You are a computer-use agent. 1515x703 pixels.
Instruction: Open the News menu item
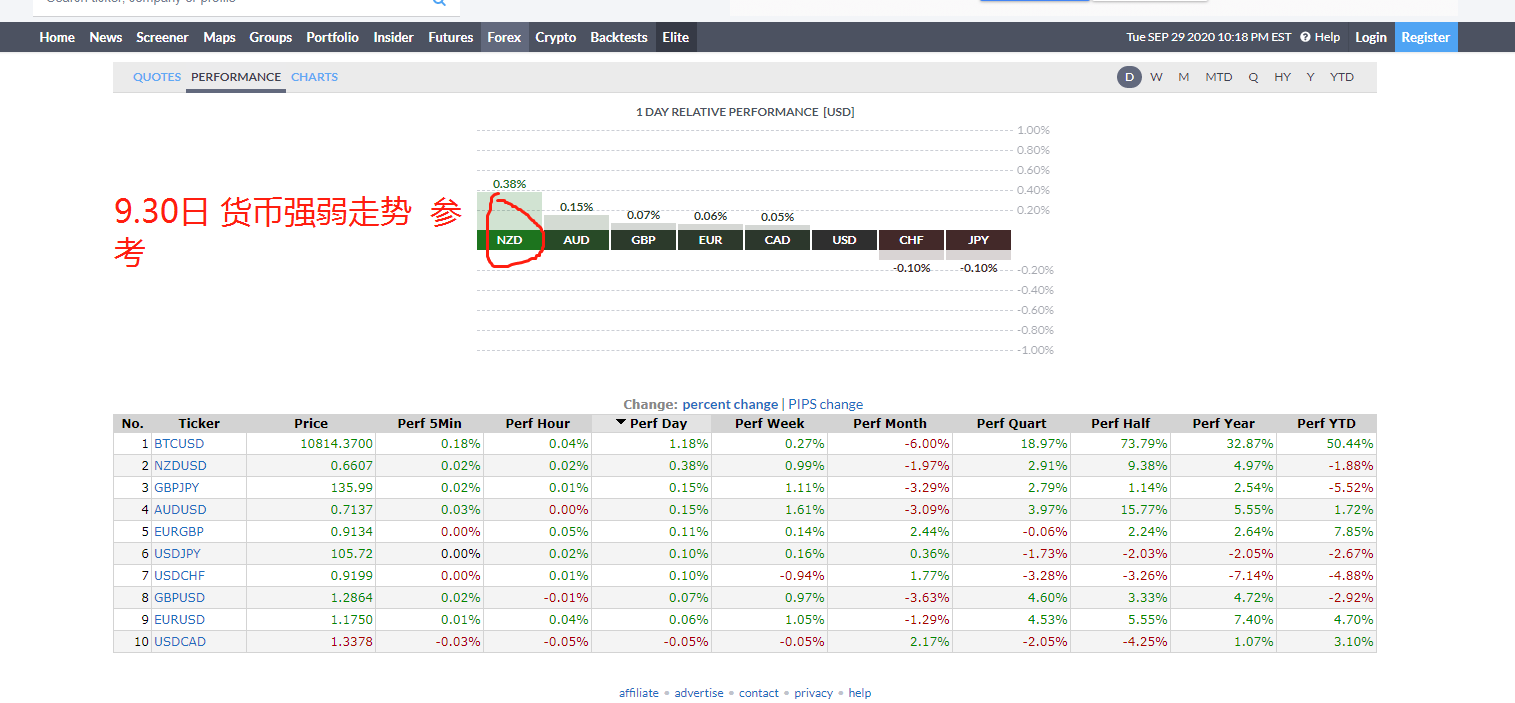pos(106,37)
